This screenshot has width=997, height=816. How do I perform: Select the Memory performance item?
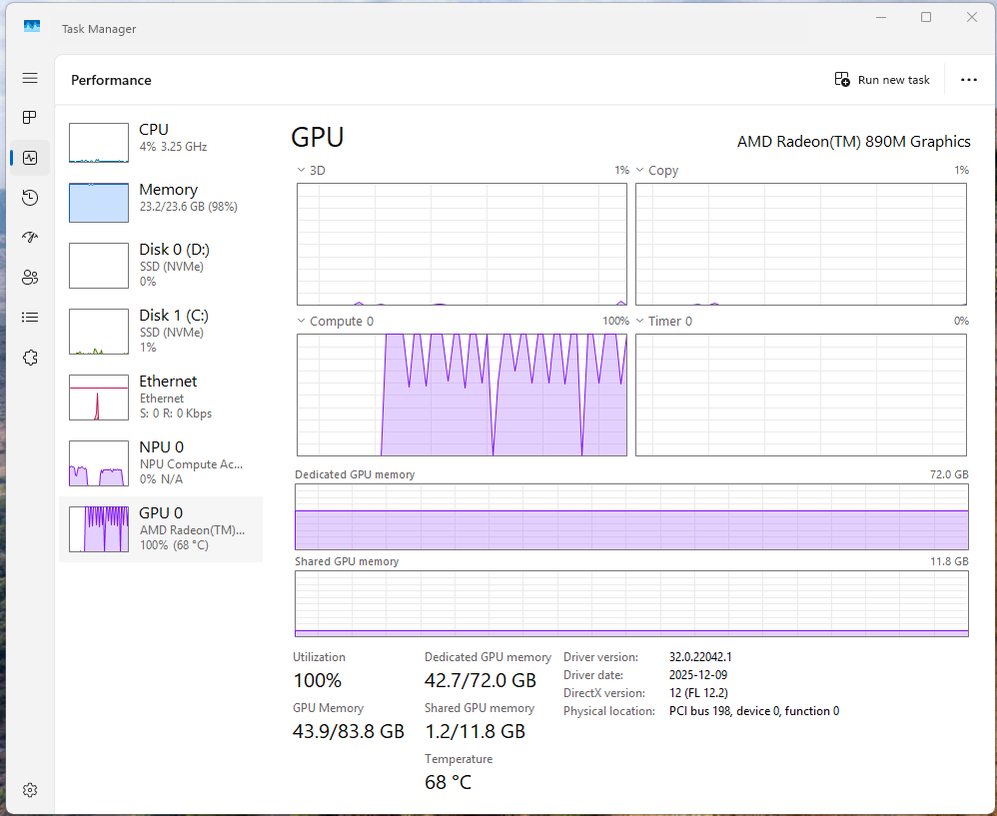[161, 203]
